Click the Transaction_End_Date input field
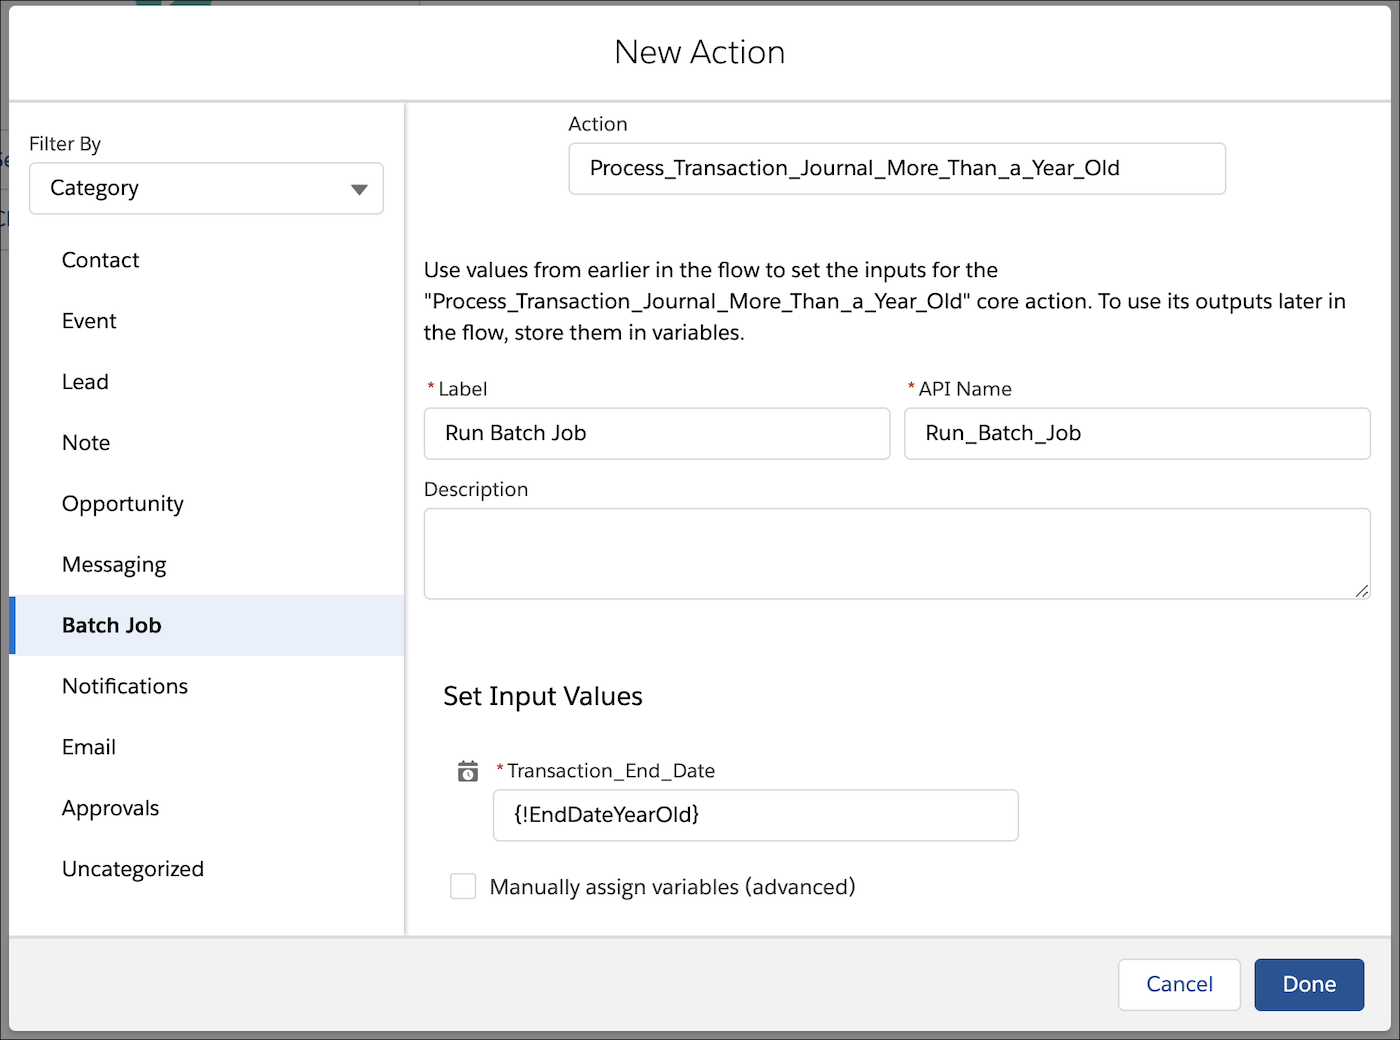This screenshot has width=1400, height=1040. (x=755, y=815)
